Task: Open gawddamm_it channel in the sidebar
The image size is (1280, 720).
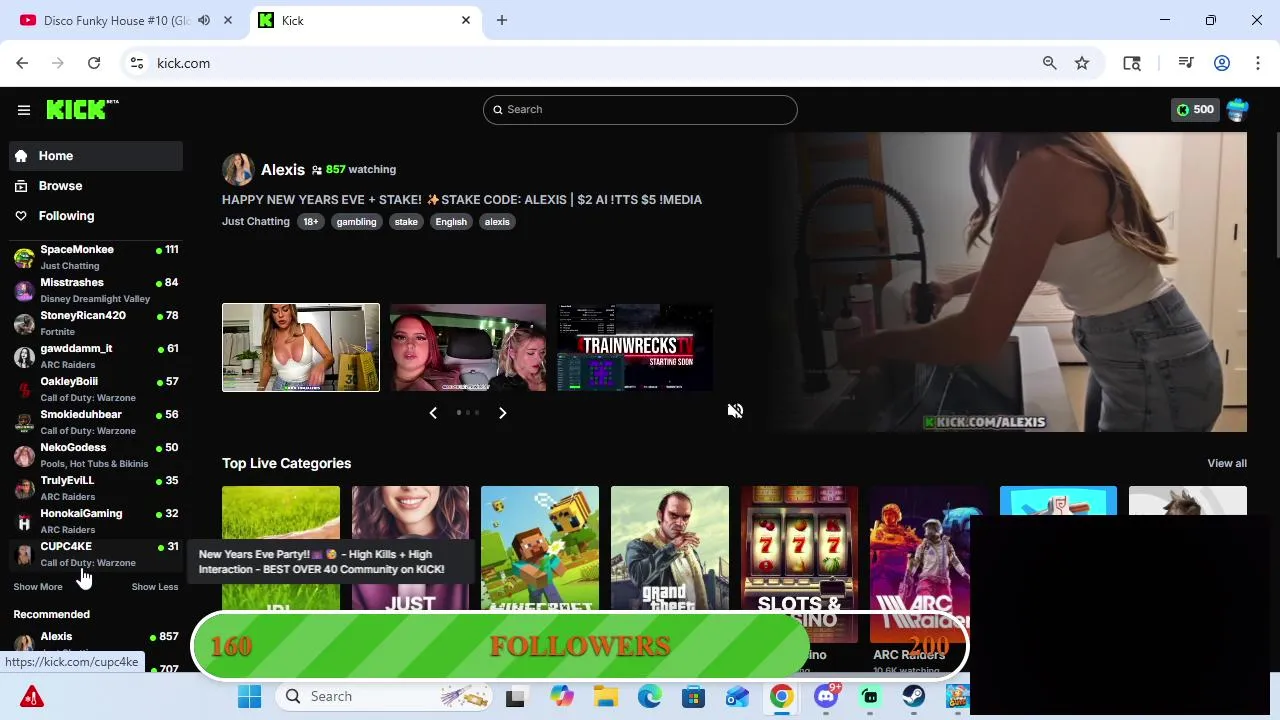Action: [x=96, y=356]
